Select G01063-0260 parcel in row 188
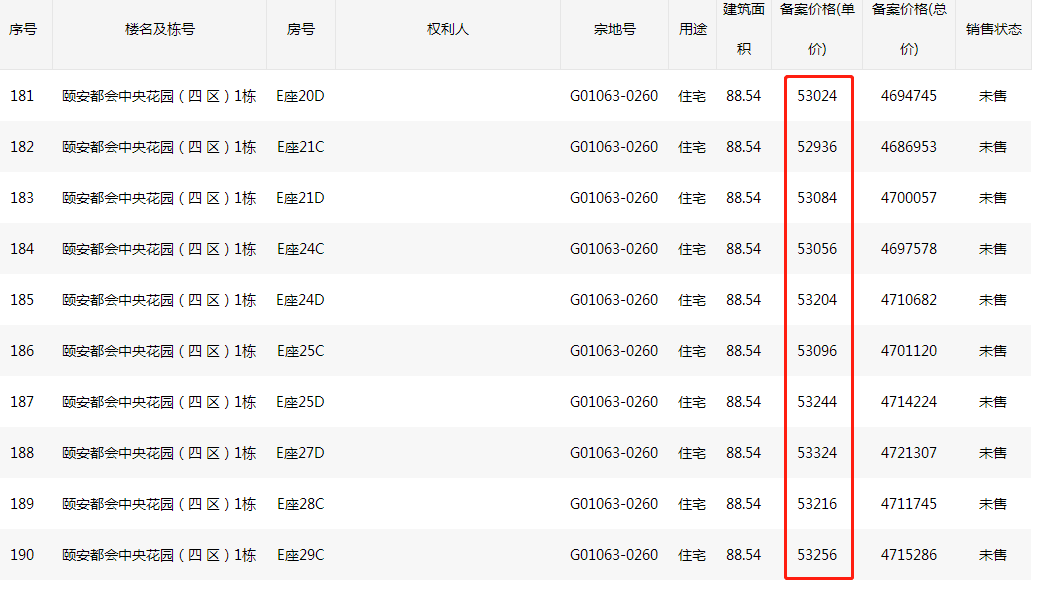 614,453
